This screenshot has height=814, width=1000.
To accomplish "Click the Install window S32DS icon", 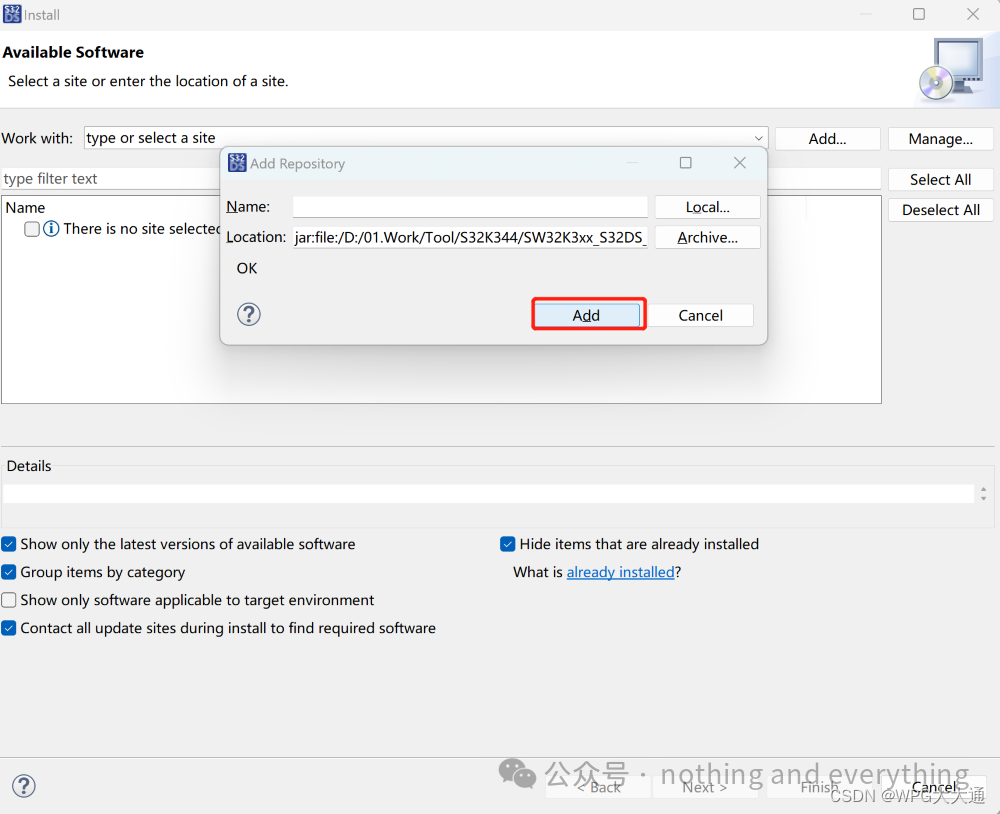I will (11, 14).
